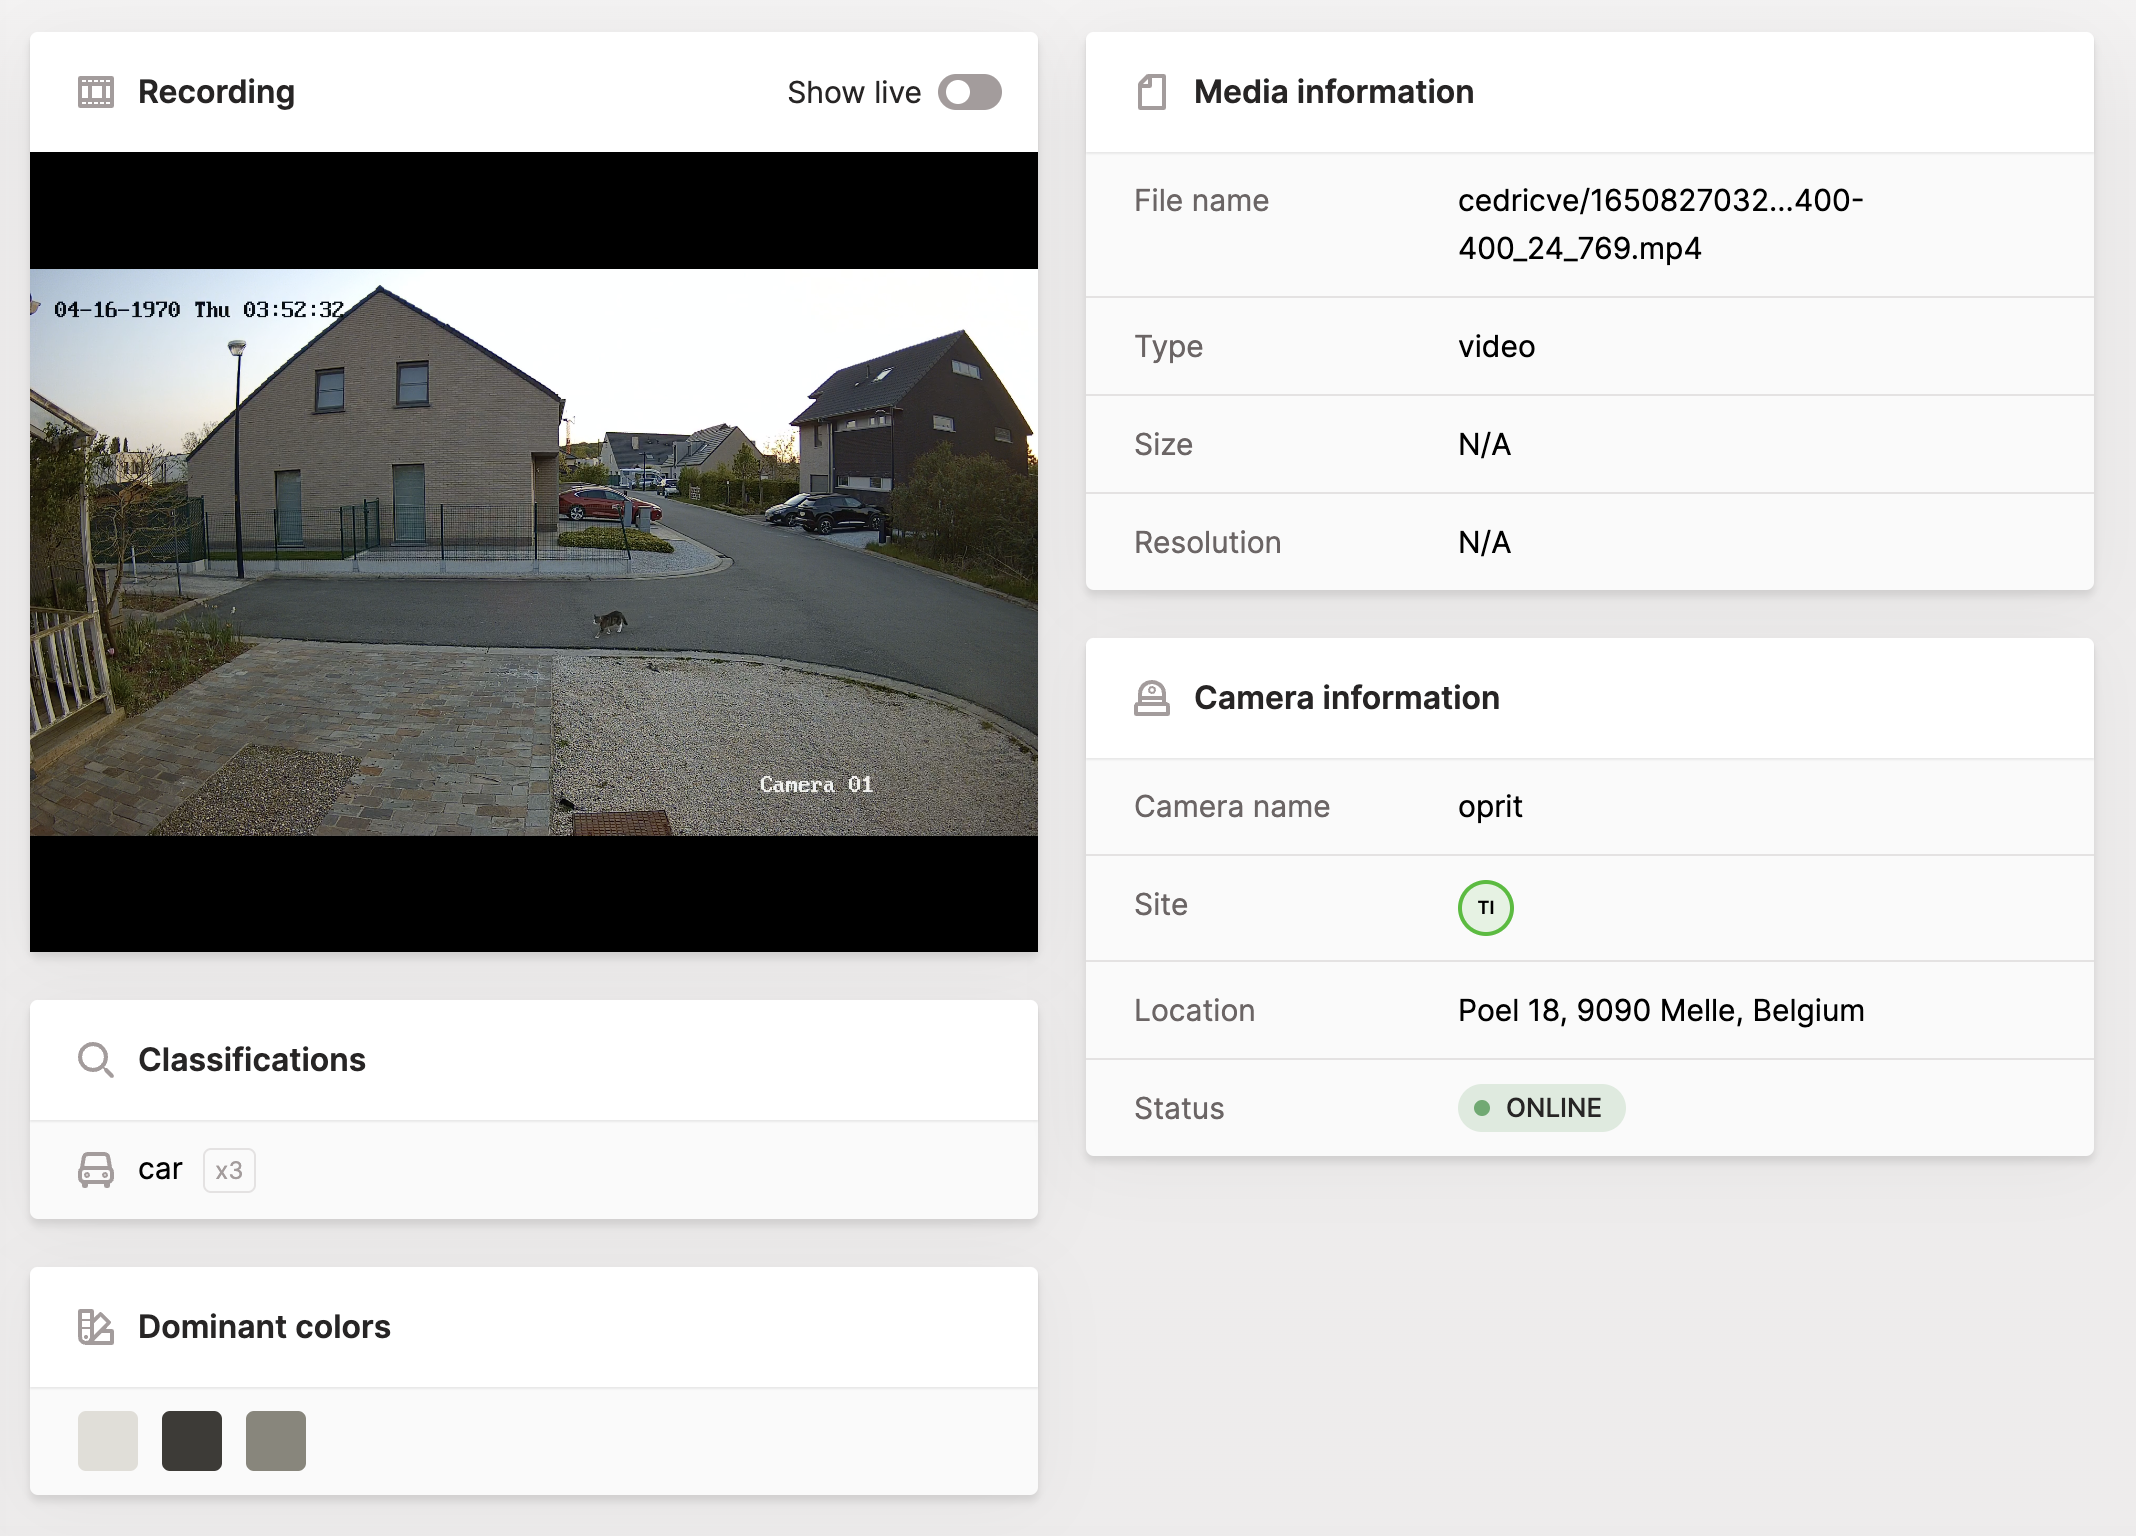The image size is (2136, 1536).
Task: Click the Classifications magnifier icon
Action: pyautogui.click(x=96, y=1059)
